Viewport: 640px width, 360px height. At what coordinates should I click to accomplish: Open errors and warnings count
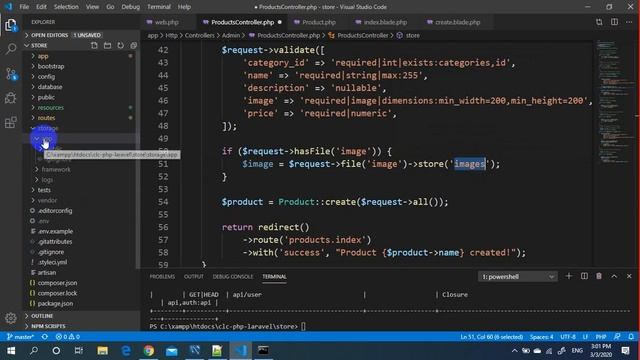coord(68,337)
